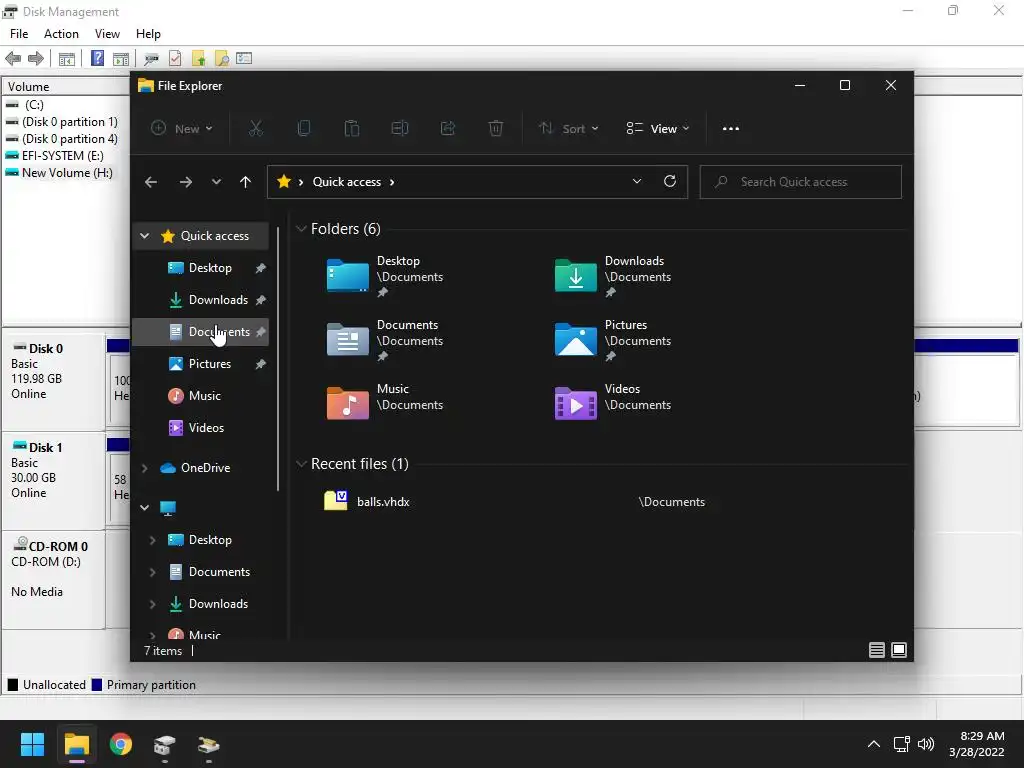Click in Search Quick access field
This screenshot has height=768, width=1024.
801,182
